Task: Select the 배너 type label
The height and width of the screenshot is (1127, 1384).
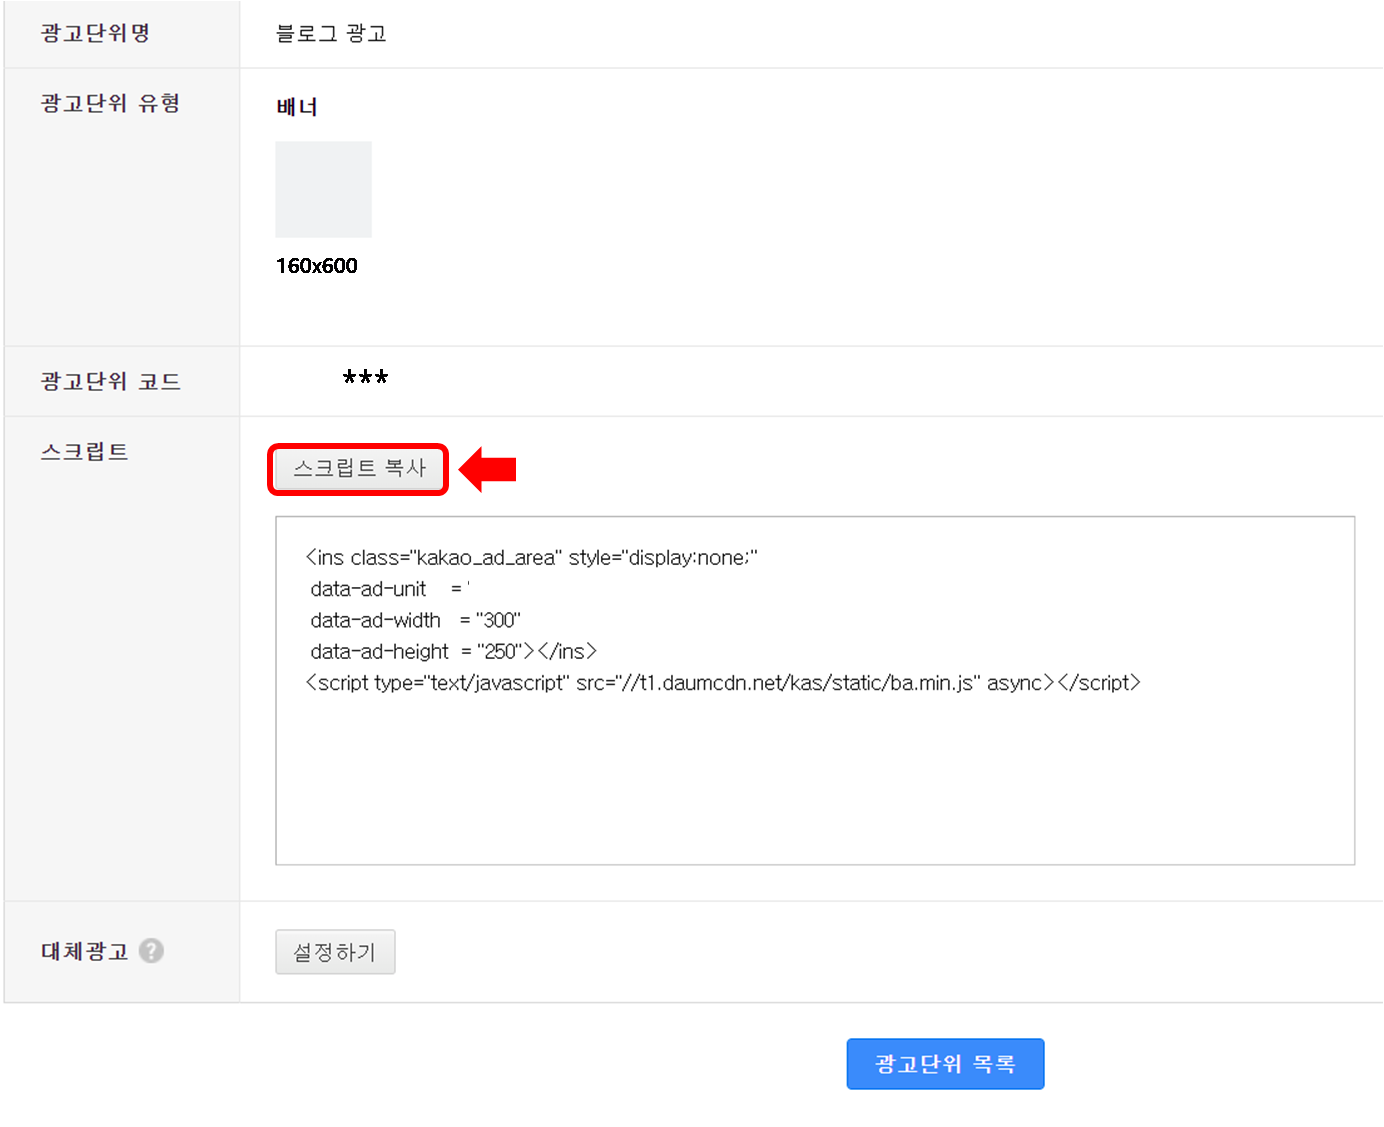Action: coord(297,107)
